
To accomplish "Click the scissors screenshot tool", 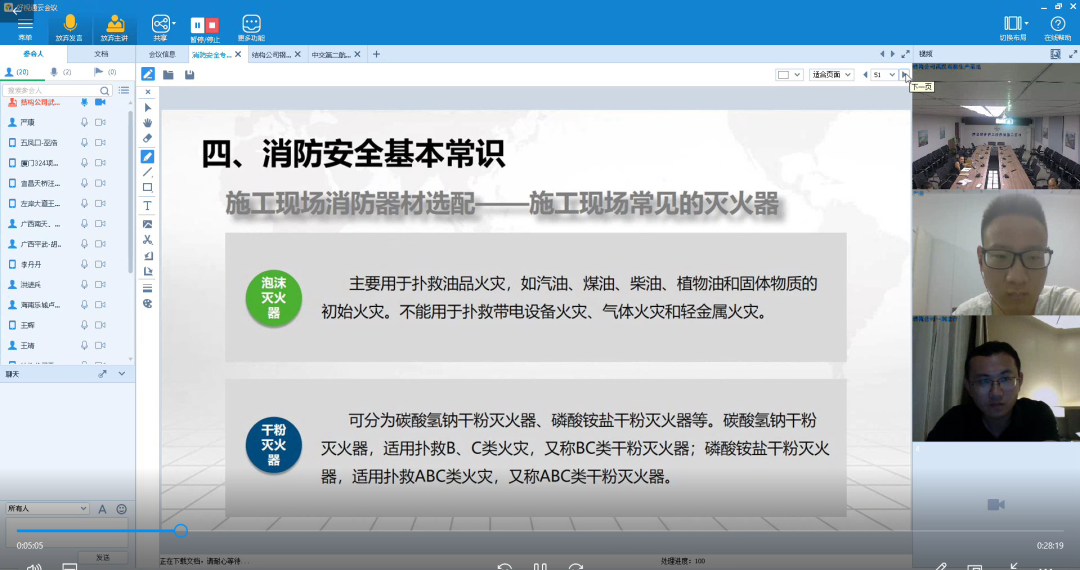I will coord(147,240).
